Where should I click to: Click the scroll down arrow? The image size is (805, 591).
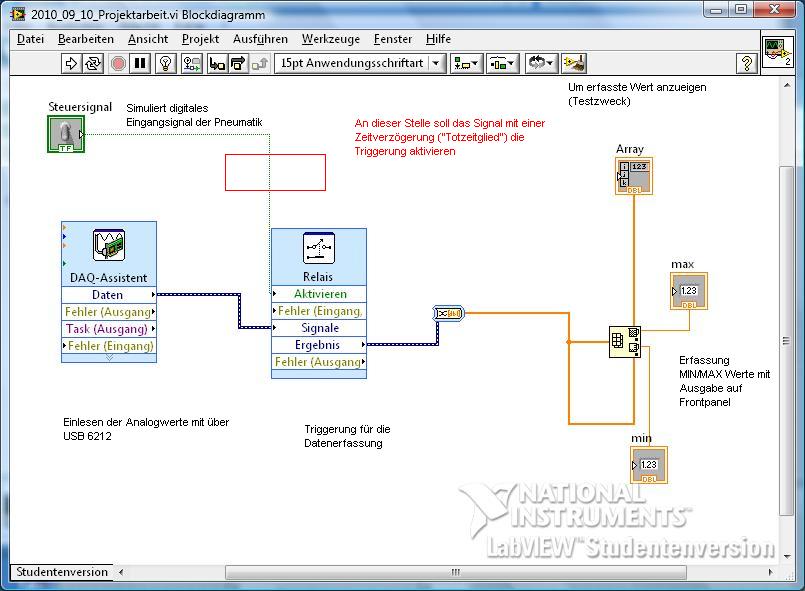(x=787, y=556)
